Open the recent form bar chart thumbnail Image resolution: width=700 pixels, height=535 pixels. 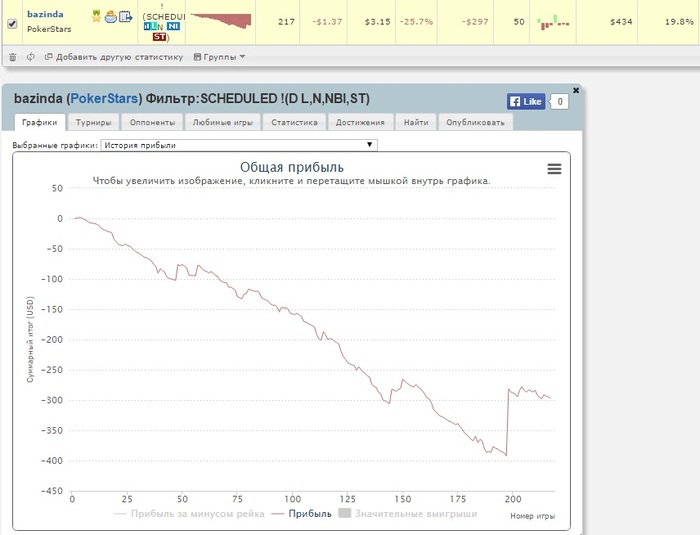coord(553,22)
